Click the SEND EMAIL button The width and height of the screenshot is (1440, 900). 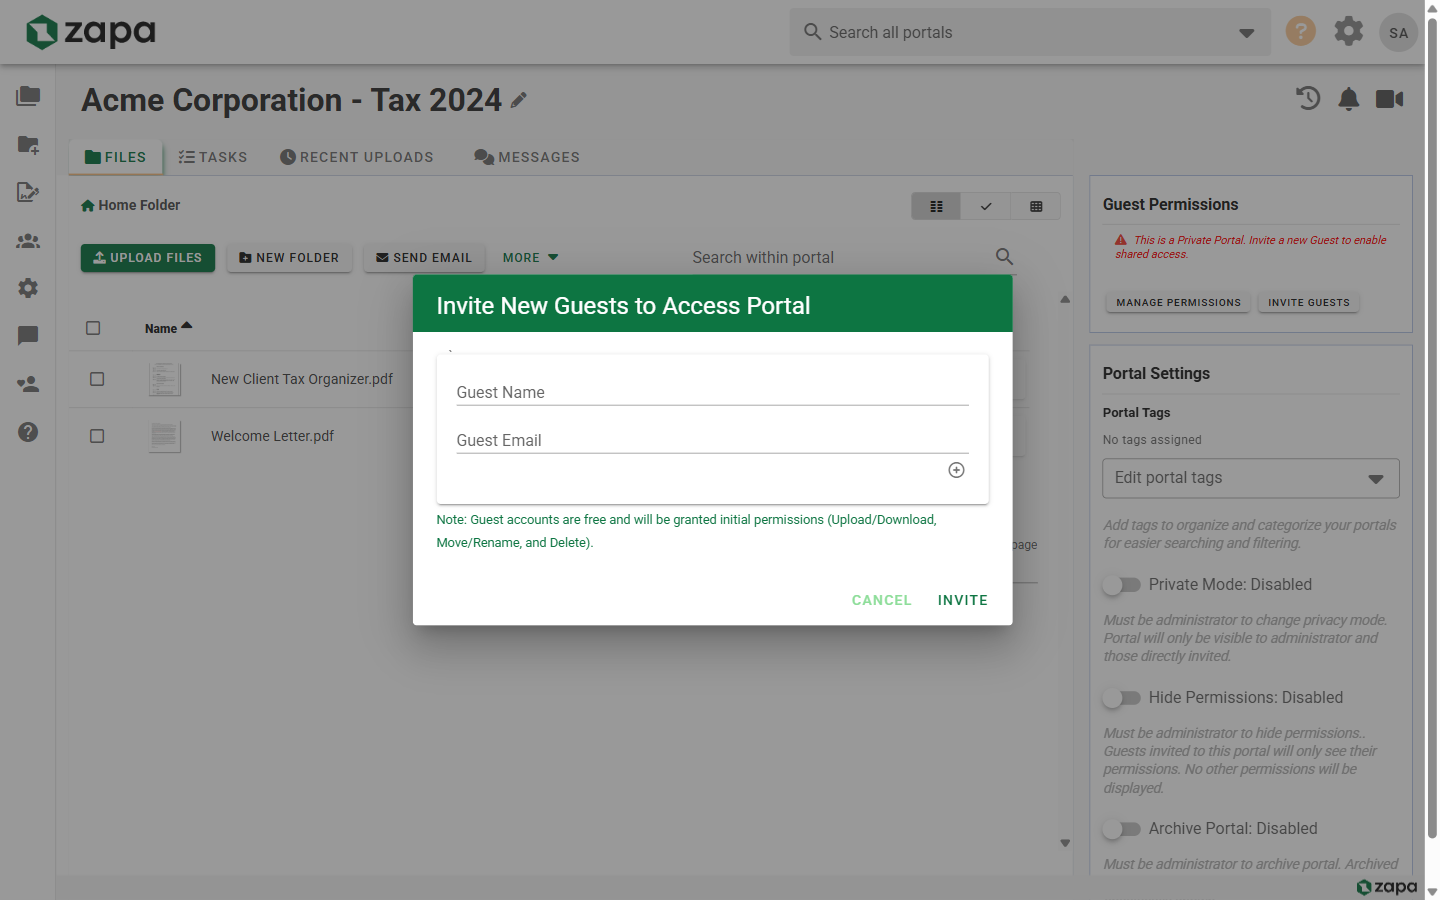tap(424, 258)
